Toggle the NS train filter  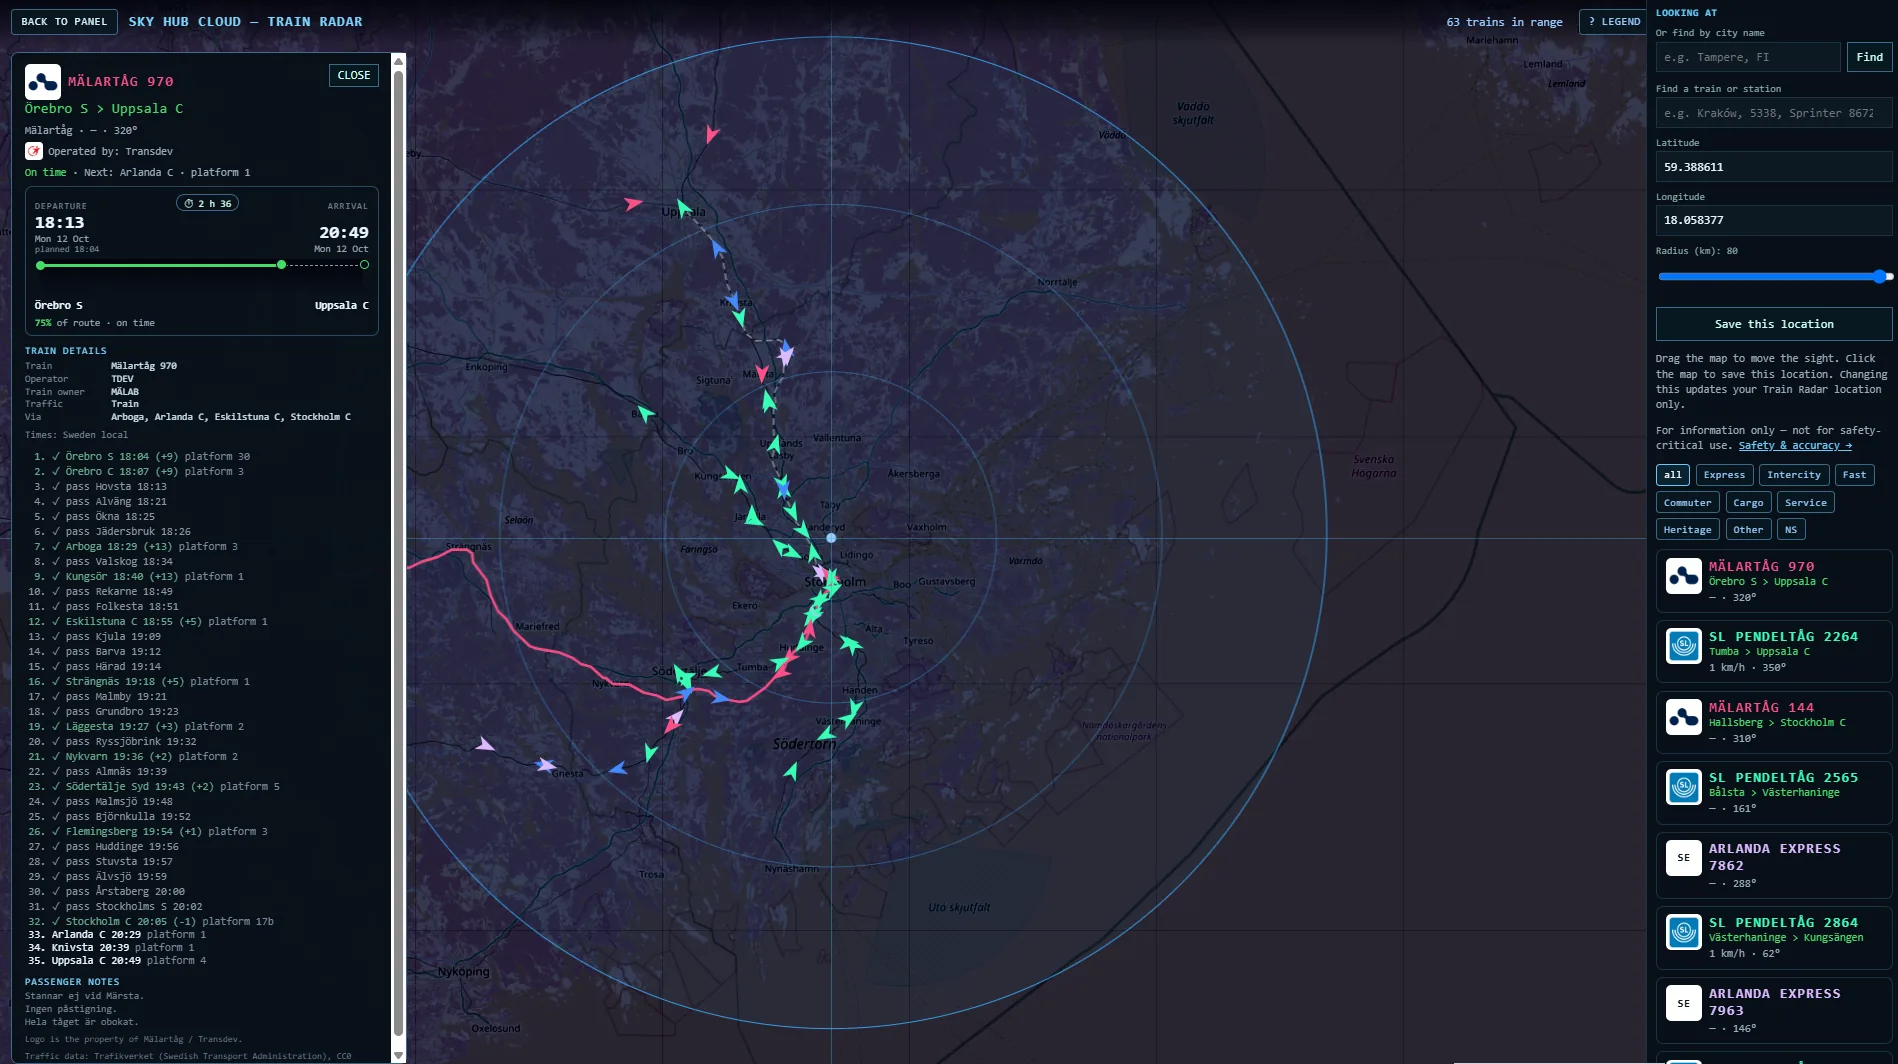coord(1791,530)
